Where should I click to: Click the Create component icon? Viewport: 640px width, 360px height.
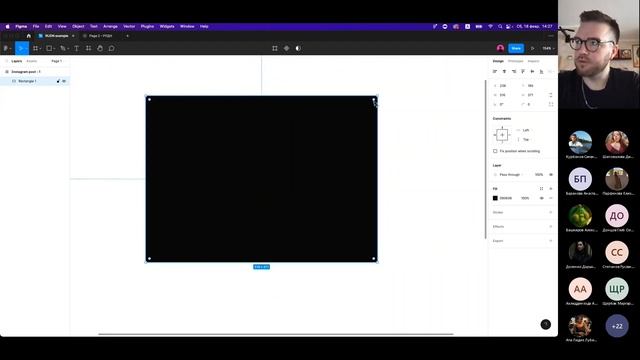pos(287,48)
